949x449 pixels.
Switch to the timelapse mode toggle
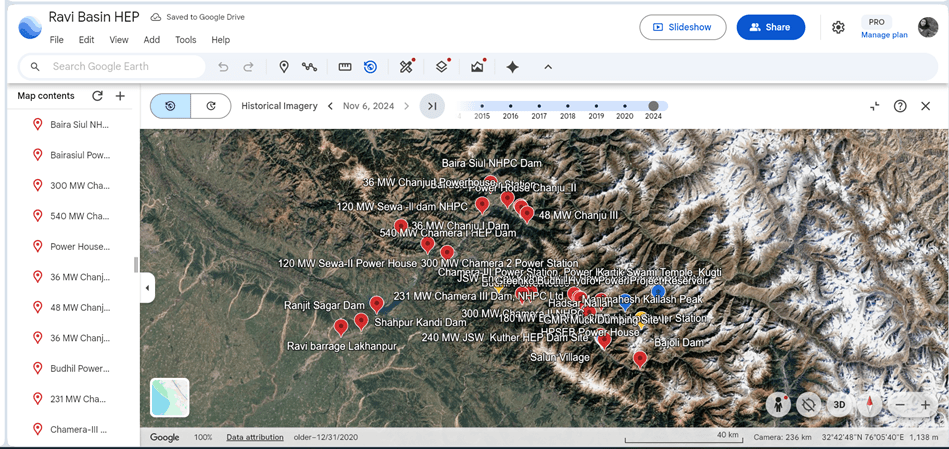pos(211,106)
